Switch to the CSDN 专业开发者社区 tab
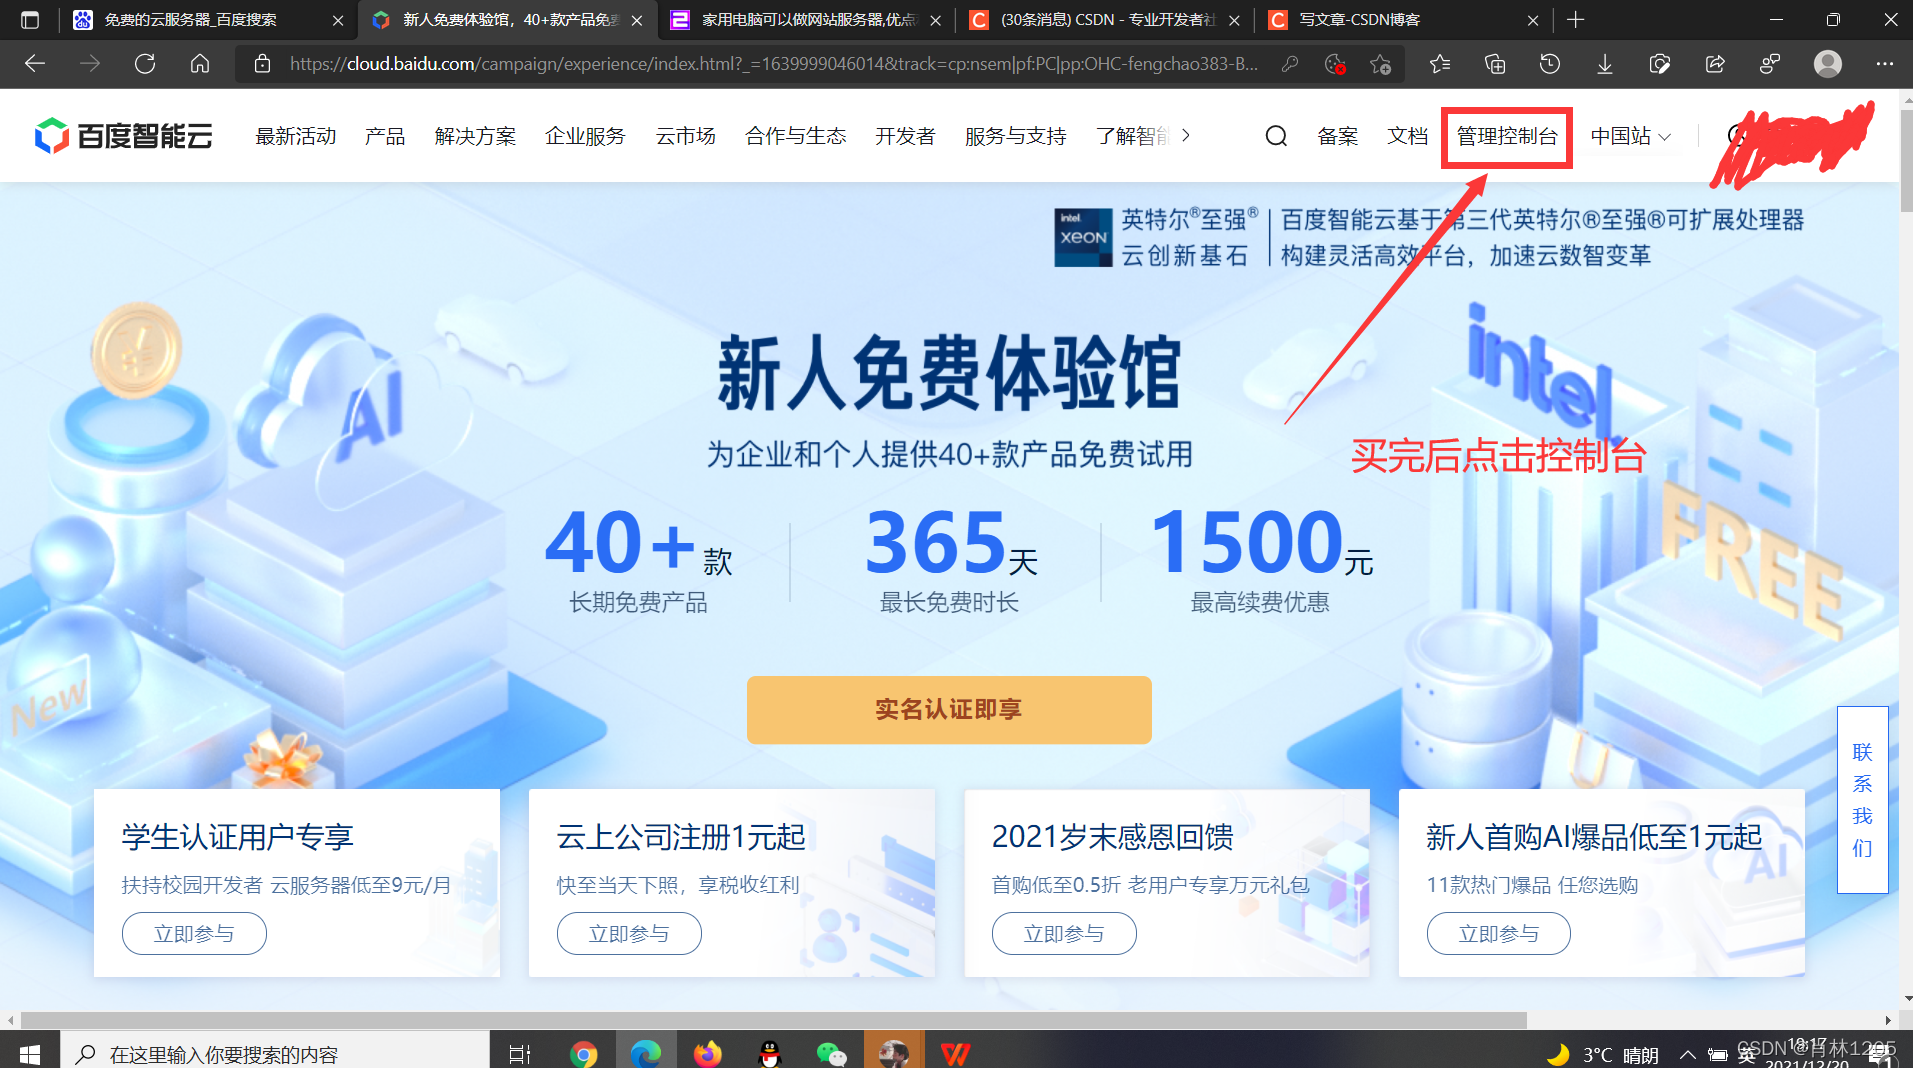The width and height of the screenshot is (1913, 1068). [x=1106, y=19]
